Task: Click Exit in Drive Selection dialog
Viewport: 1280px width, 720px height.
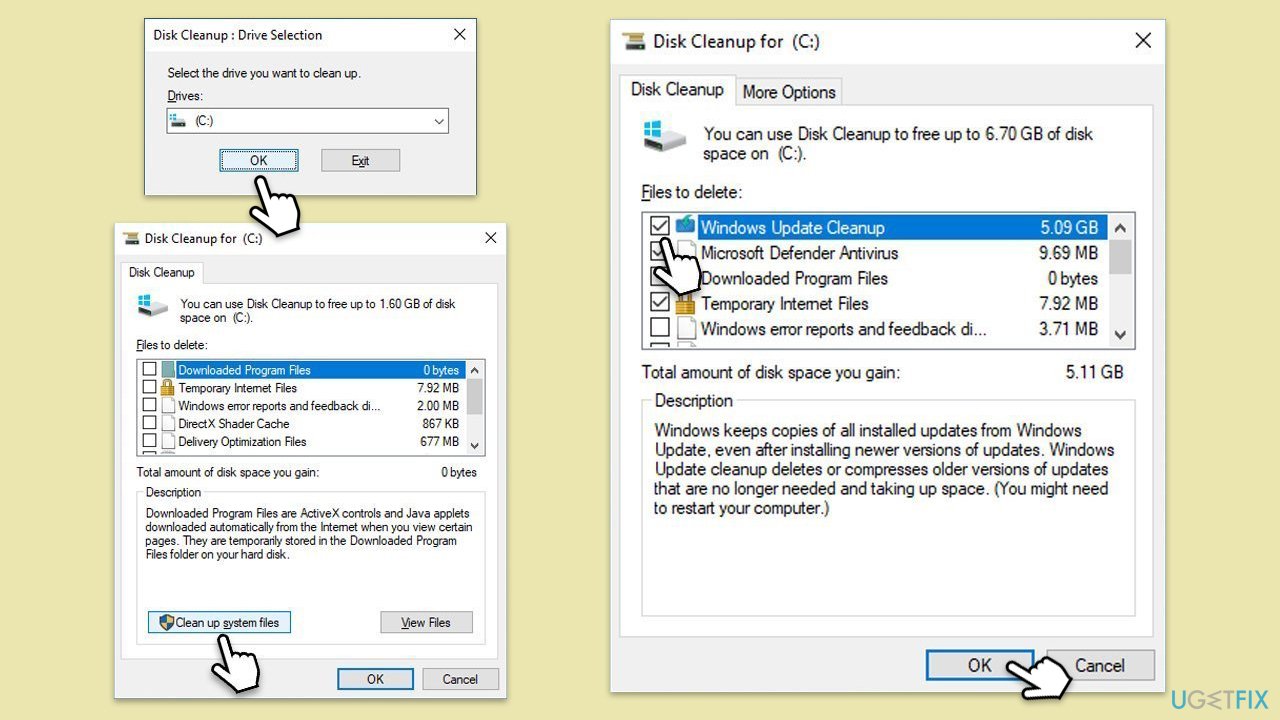Action: pyautogui.click(x=360, y=160)
